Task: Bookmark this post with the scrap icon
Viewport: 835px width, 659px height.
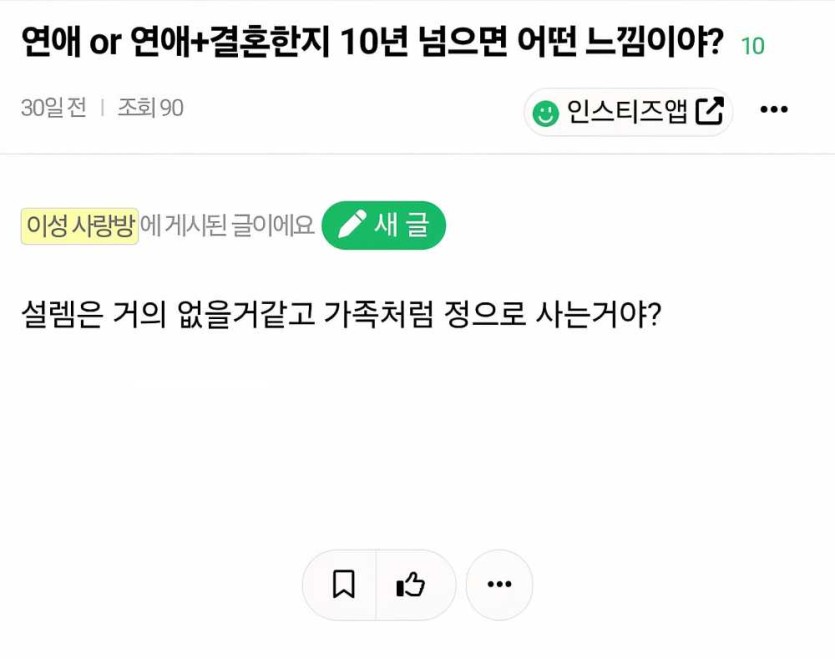Action: pyautogui.click(x=343, y=584)
